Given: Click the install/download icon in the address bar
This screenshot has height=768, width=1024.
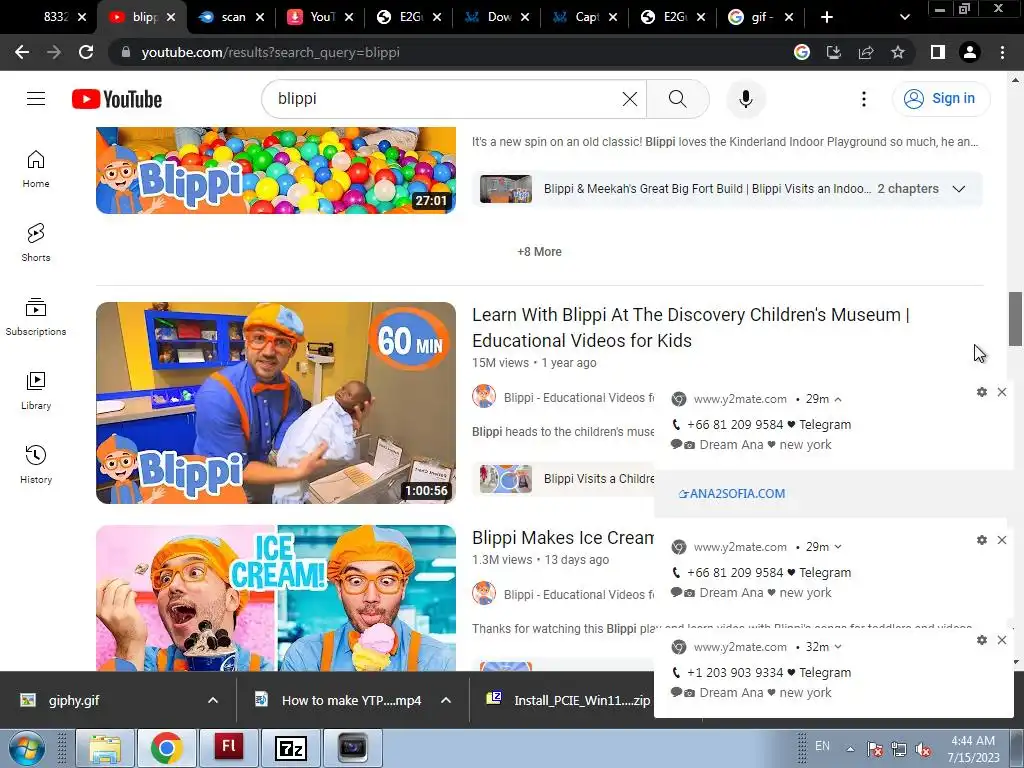Looking at the screenshot, I should [x=834, y=52].
